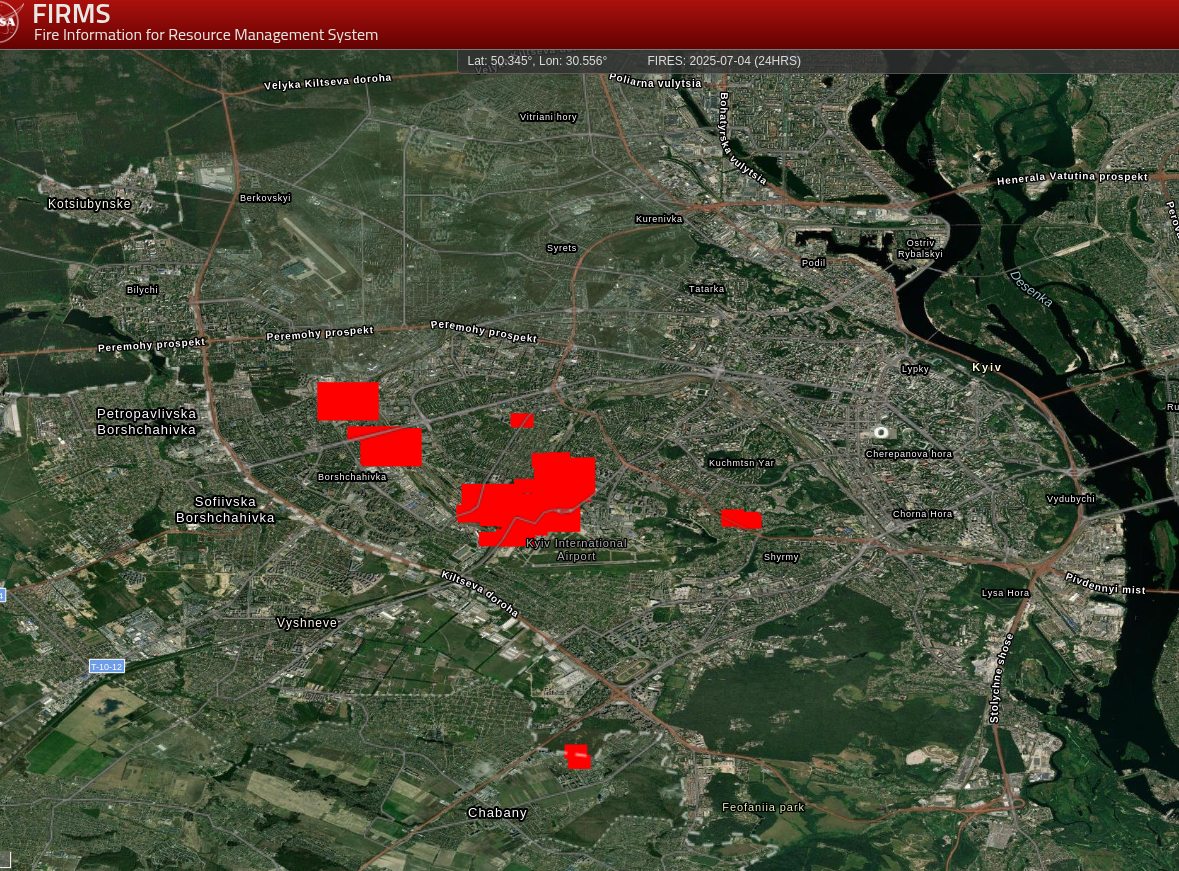Click the Kyiv city label
The height and width of the screenshot is (871, 1179).
(987, 367)
